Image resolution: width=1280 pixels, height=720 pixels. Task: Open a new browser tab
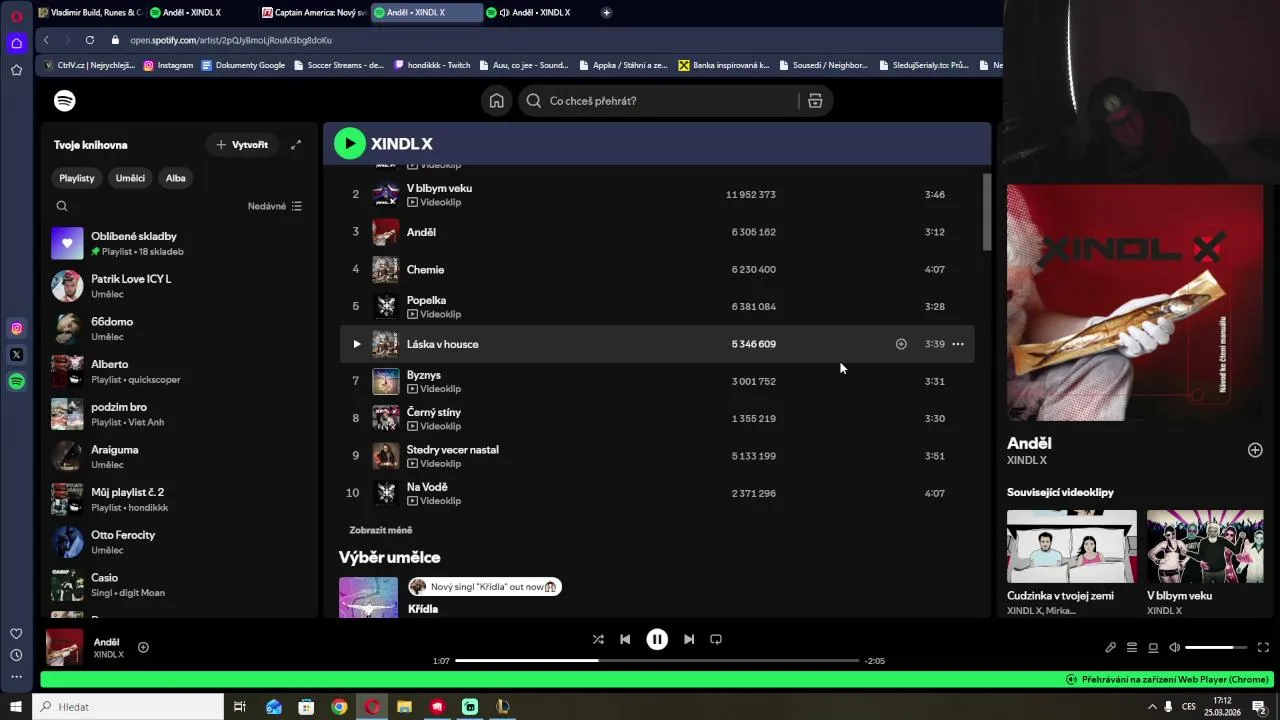pyautogui.click(x=607, y=13)
